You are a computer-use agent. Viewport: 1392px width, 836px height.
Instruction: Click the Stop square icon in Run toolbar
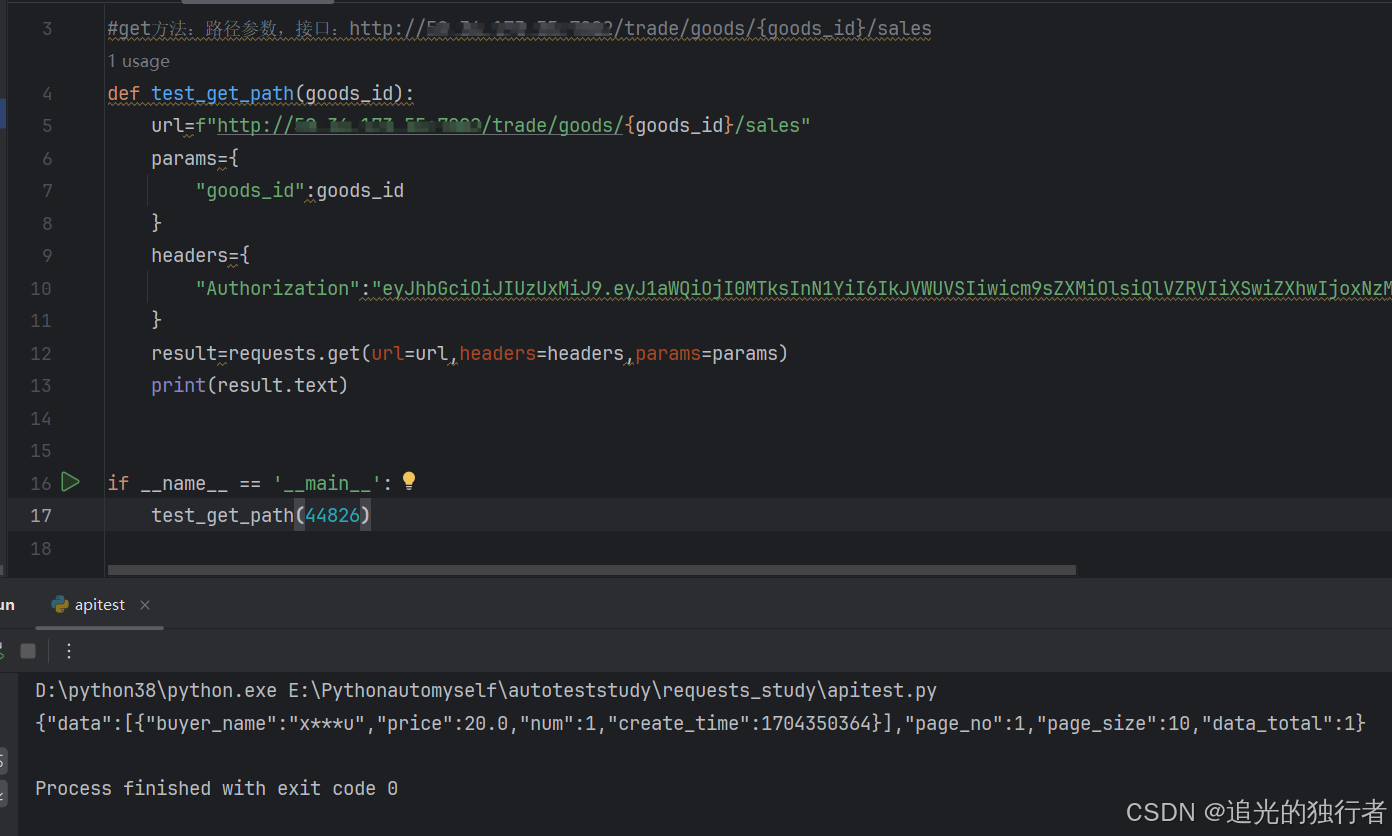28,650
